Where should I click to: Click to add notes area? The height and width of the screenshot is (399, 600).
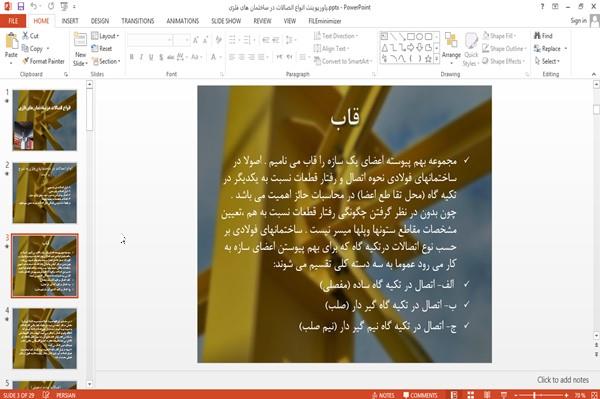click(562, 380)
